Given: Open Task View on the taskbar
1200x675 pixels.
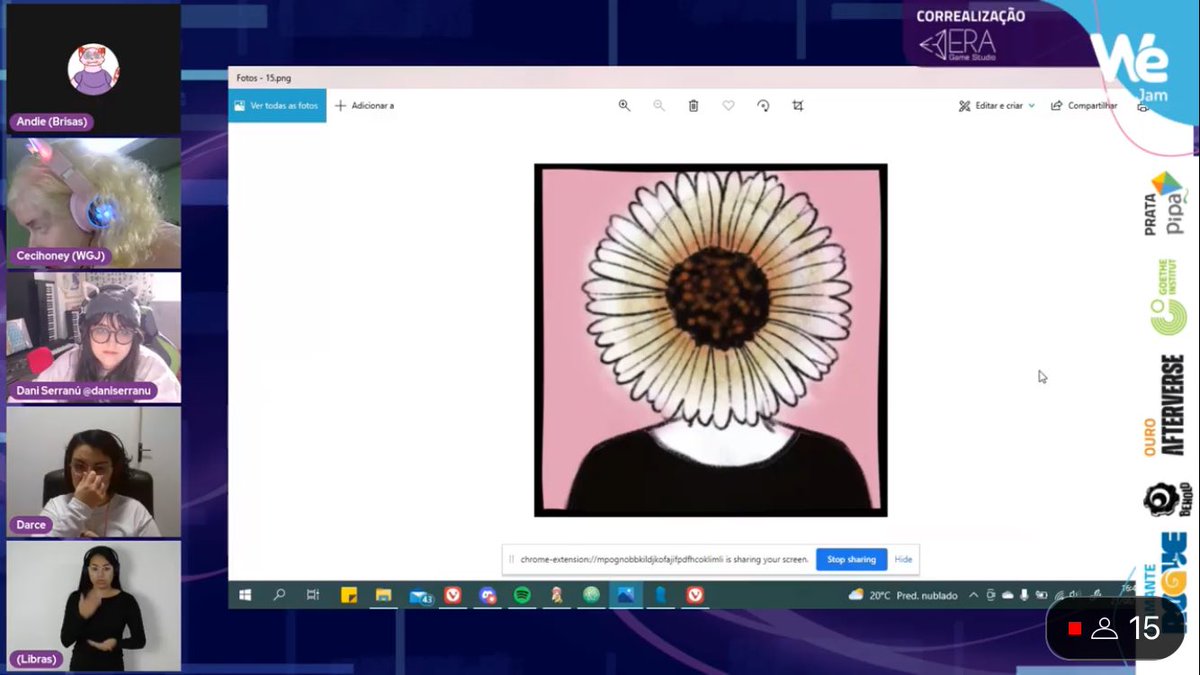Looking at the screenshot, I should click(312, 595).
